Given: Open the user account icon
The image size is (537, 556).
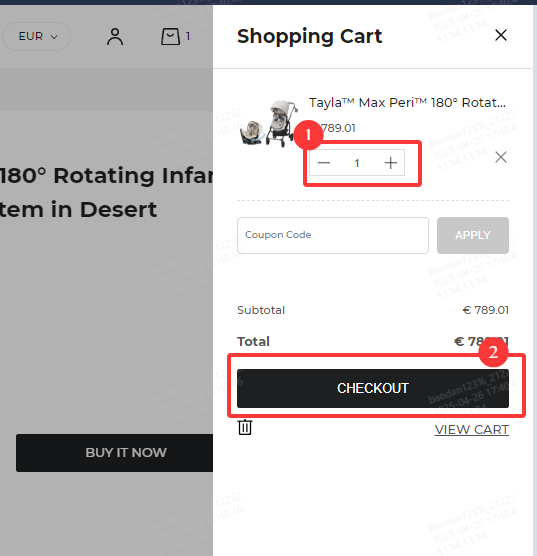Looking at the screenshot, I should pyautogui.click(x=115, y=37).
